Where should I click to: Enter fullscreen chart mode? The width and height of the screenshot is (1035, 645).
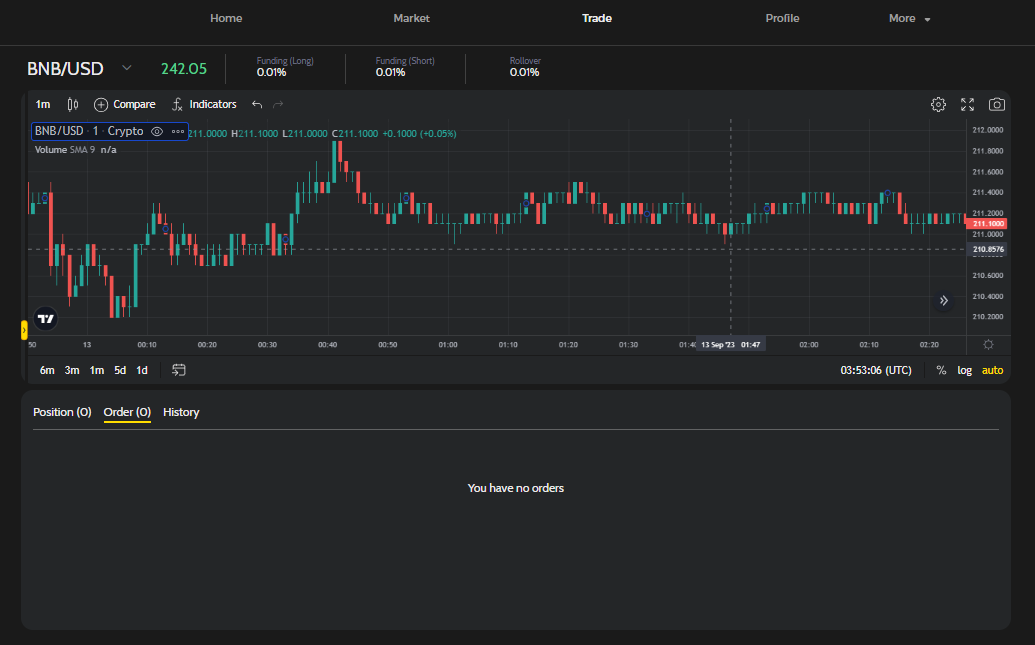coord(967,104)
